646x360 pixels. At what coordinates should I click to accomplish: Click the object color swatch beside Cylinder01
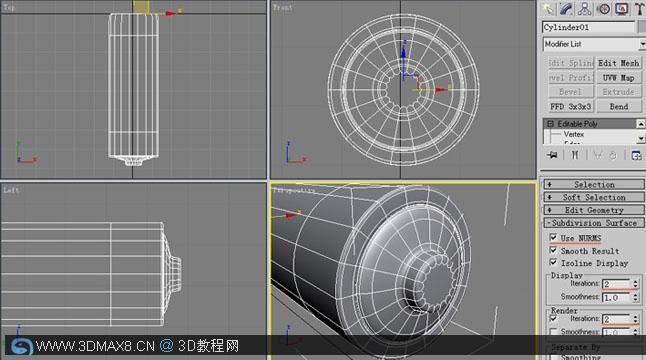[x=642, y=27]
